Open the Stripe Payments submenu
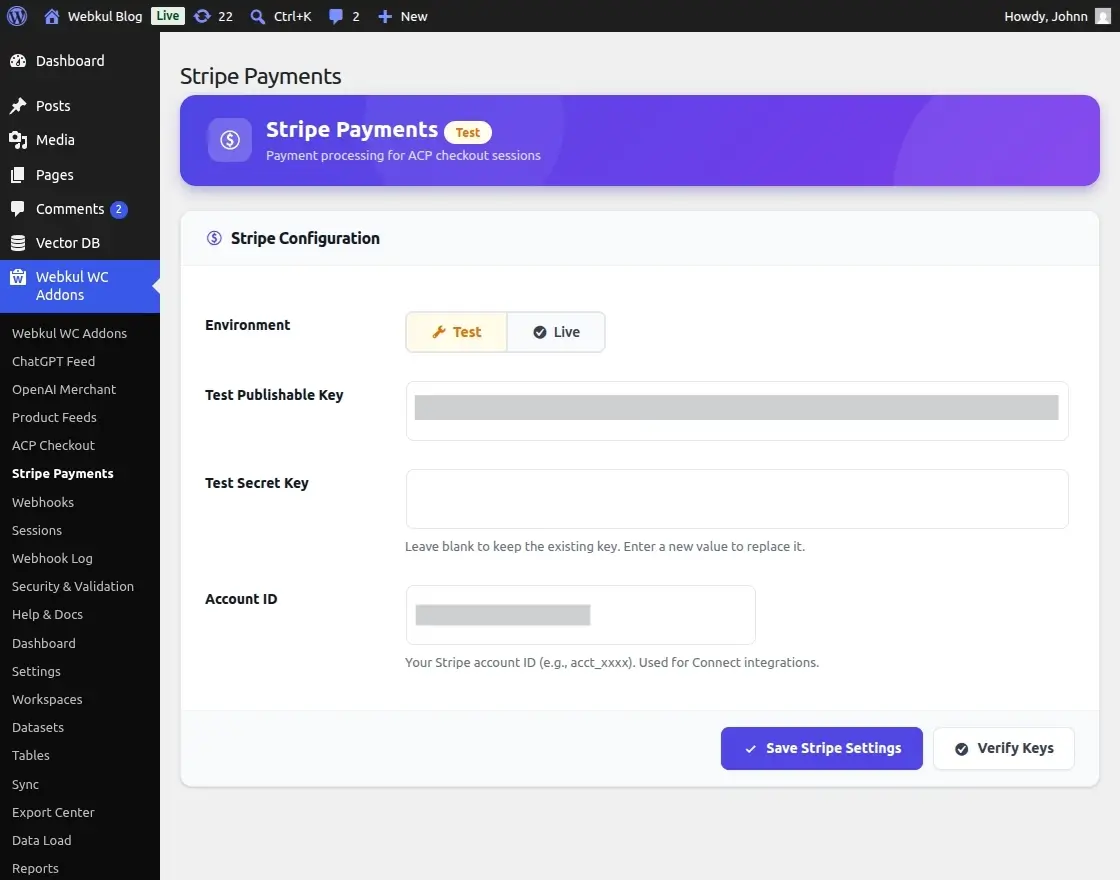 click(63, 474)
